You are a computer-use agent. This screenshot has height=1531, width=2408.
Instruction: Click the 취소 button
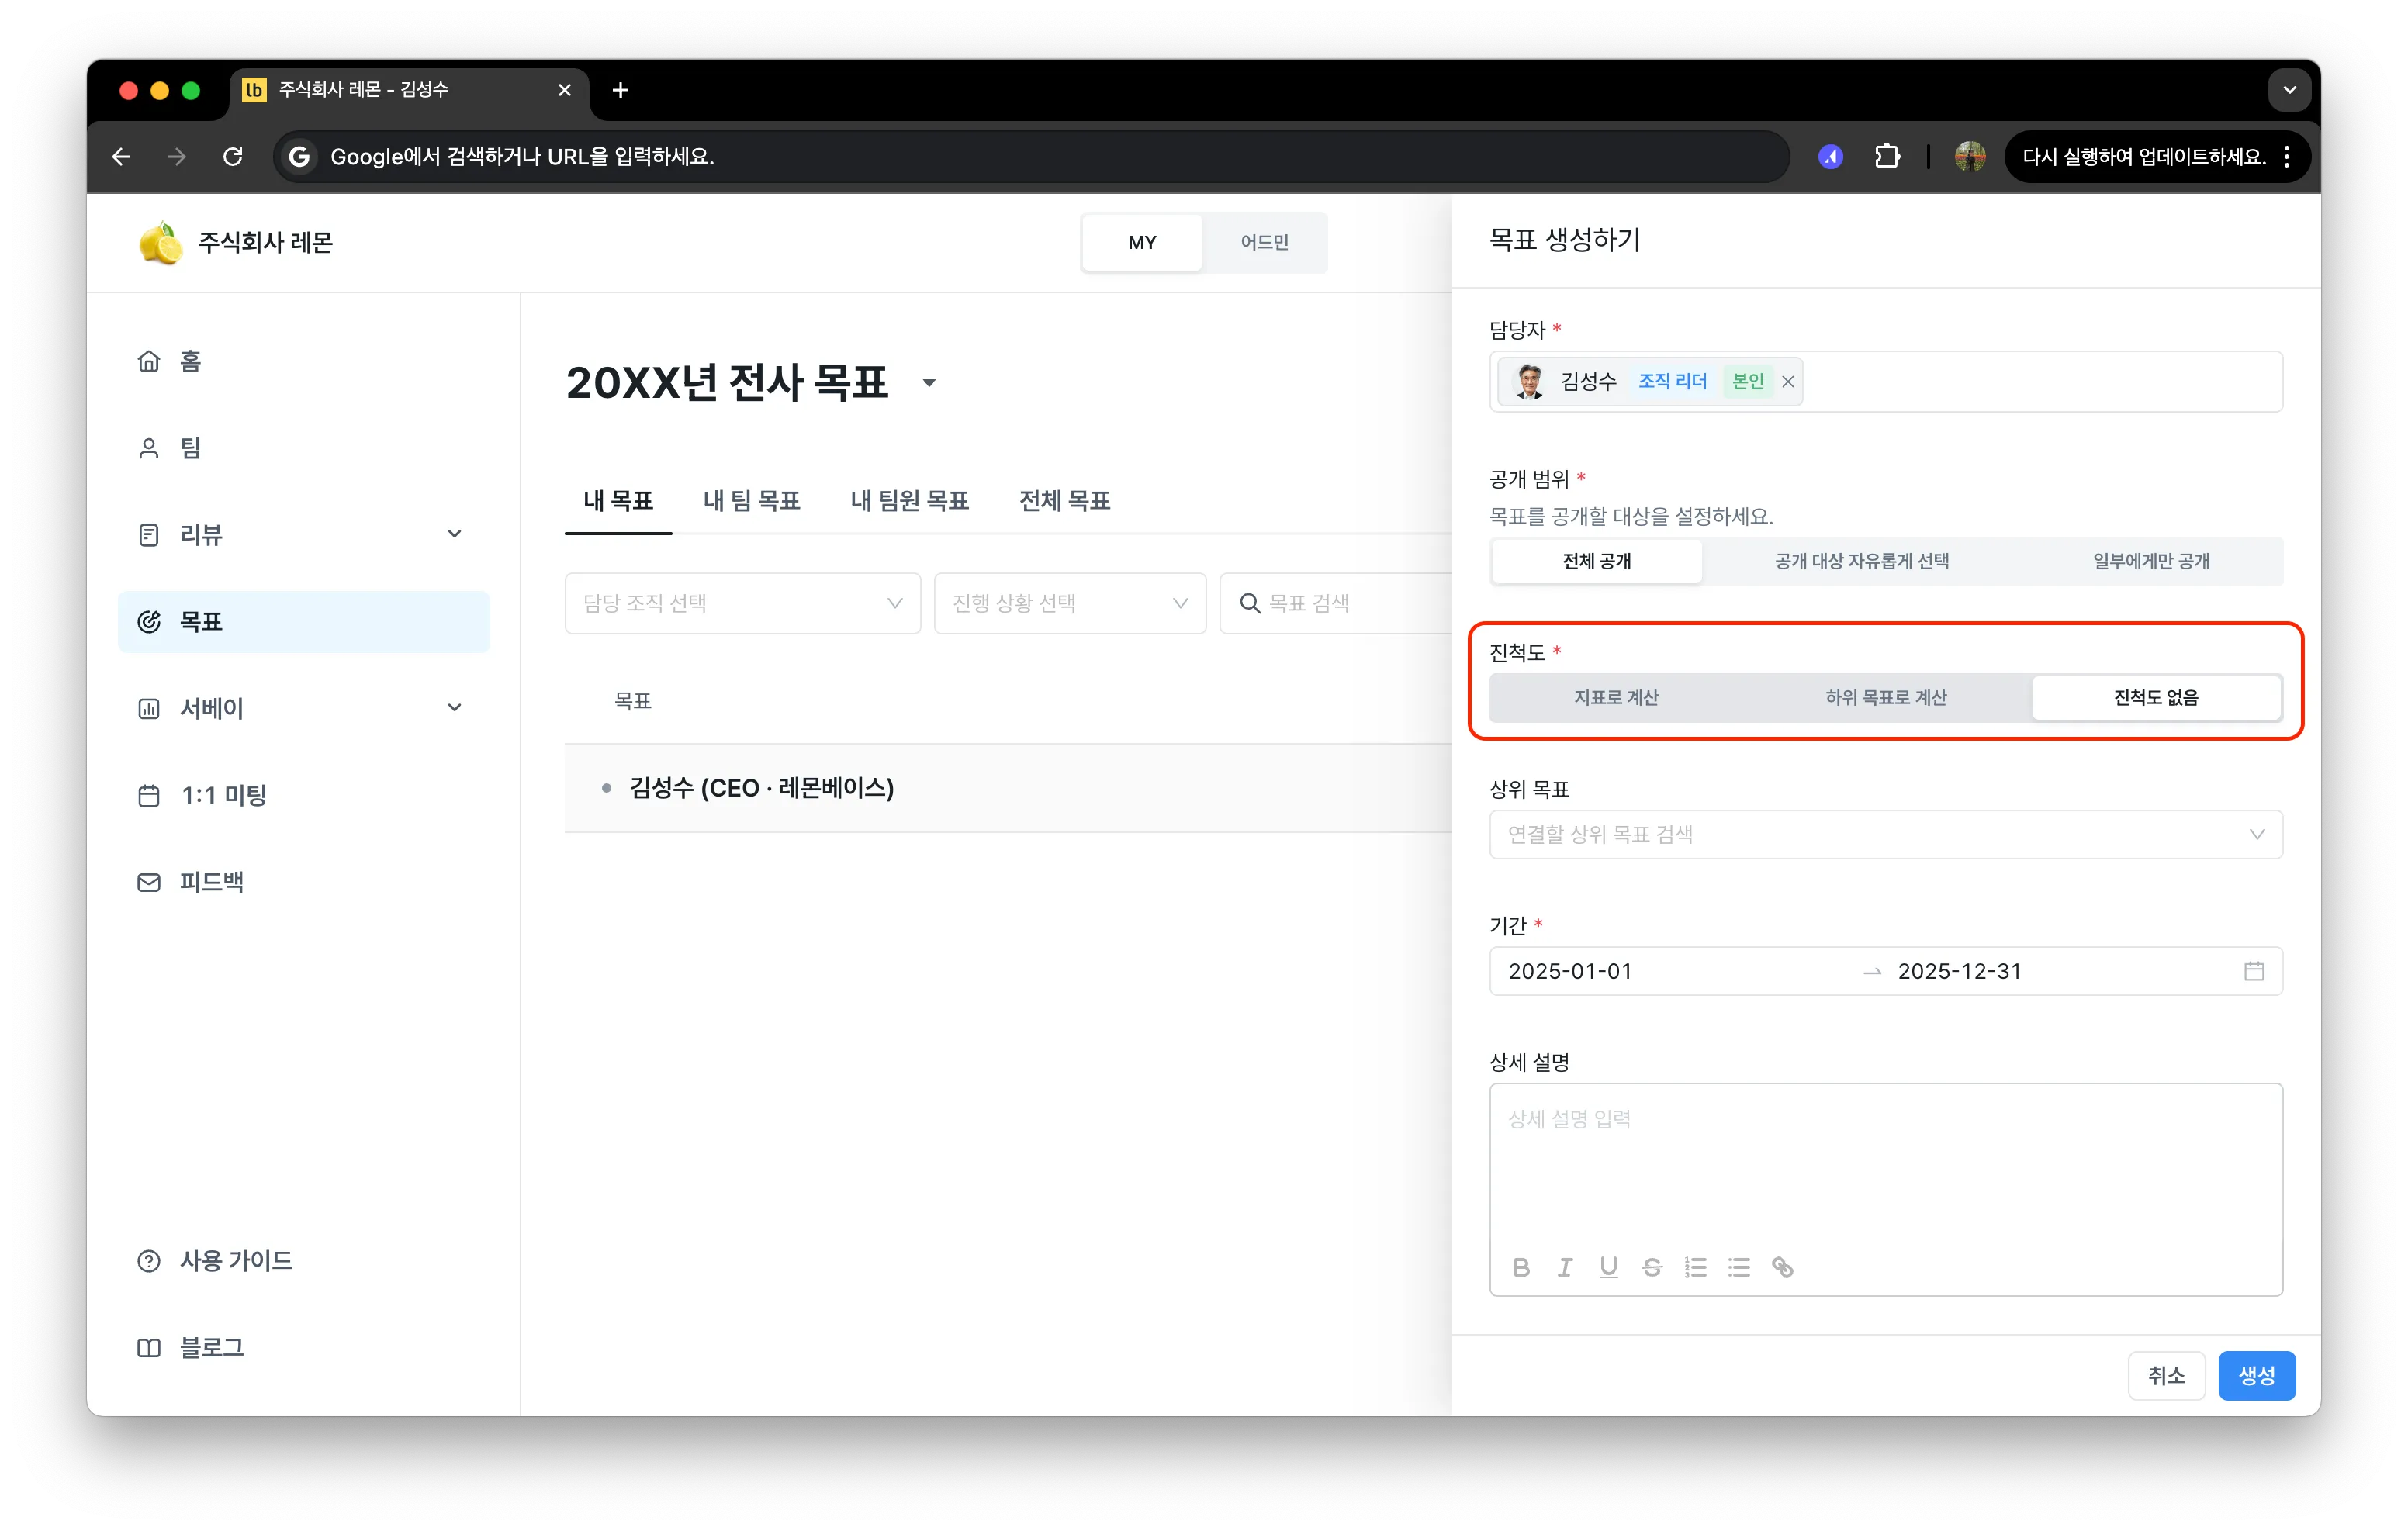click(x=2166, y=1375)
